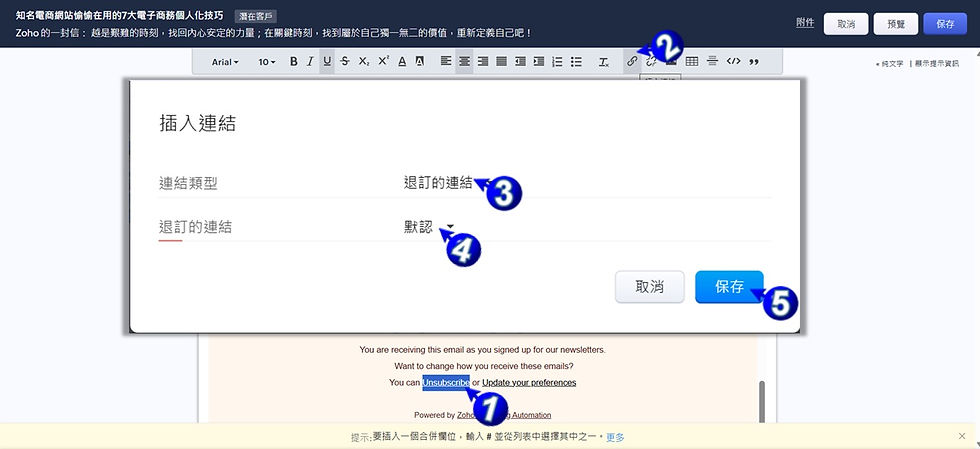980x449 pixels.
Task: Toggle italic formatting
Action: (310, 62)
